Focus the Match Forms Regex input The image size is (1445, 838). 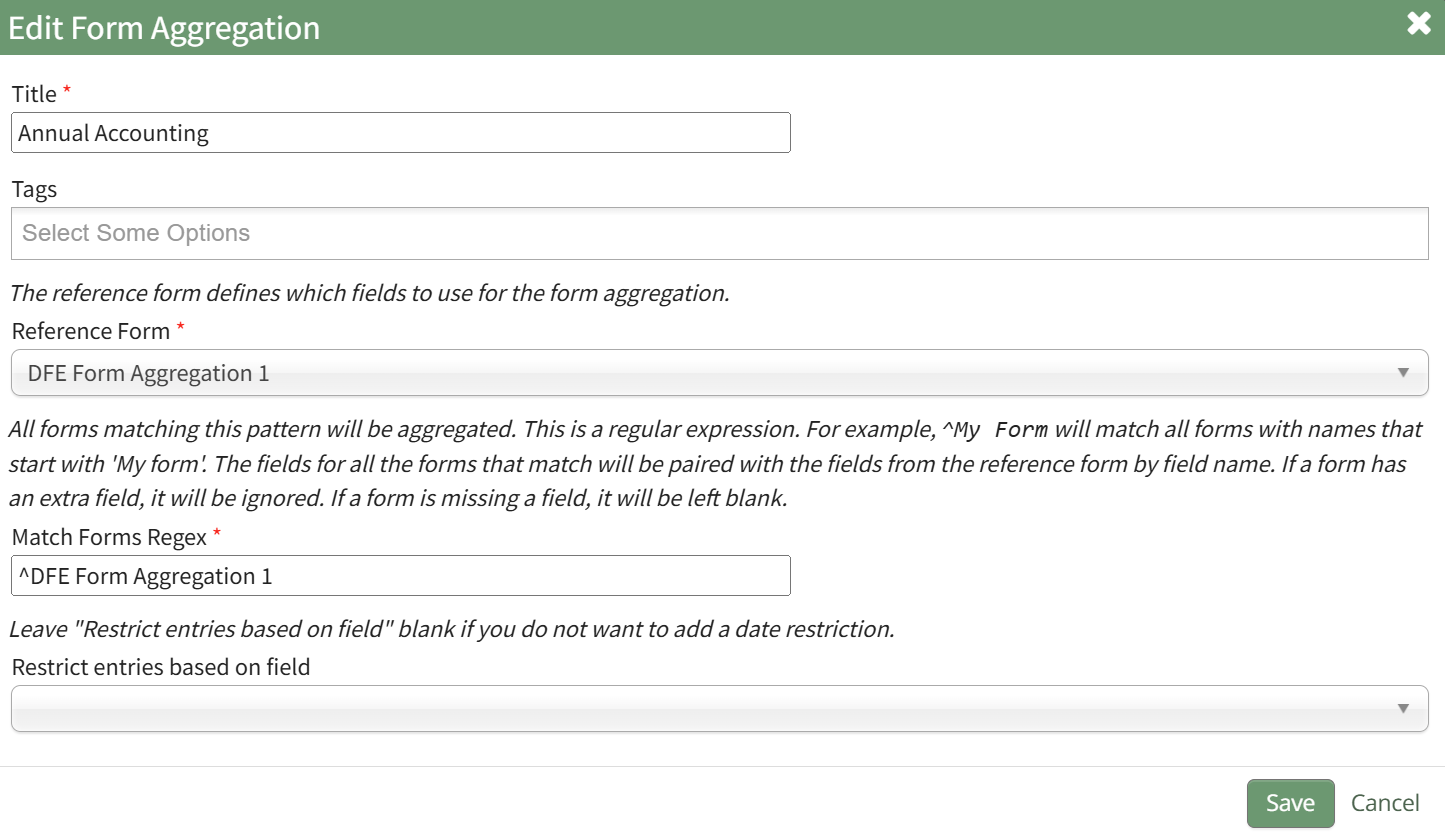click(400, 576)
